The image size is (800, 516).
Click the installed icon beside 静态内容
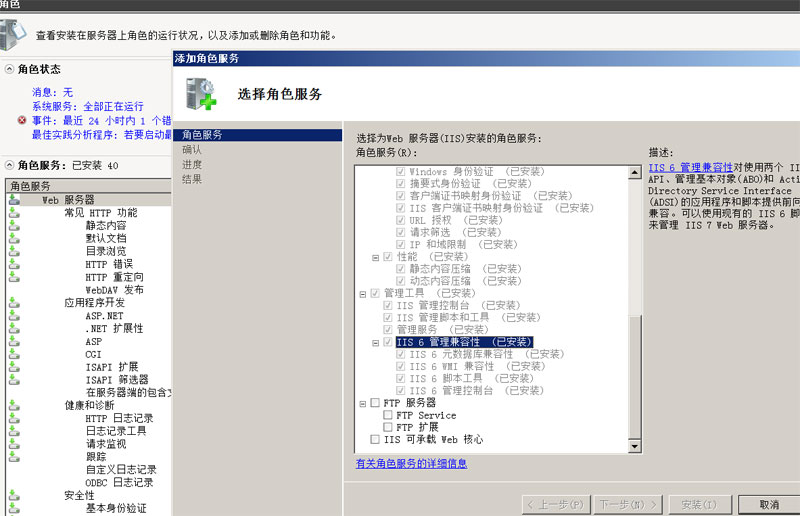pos(14,225)
